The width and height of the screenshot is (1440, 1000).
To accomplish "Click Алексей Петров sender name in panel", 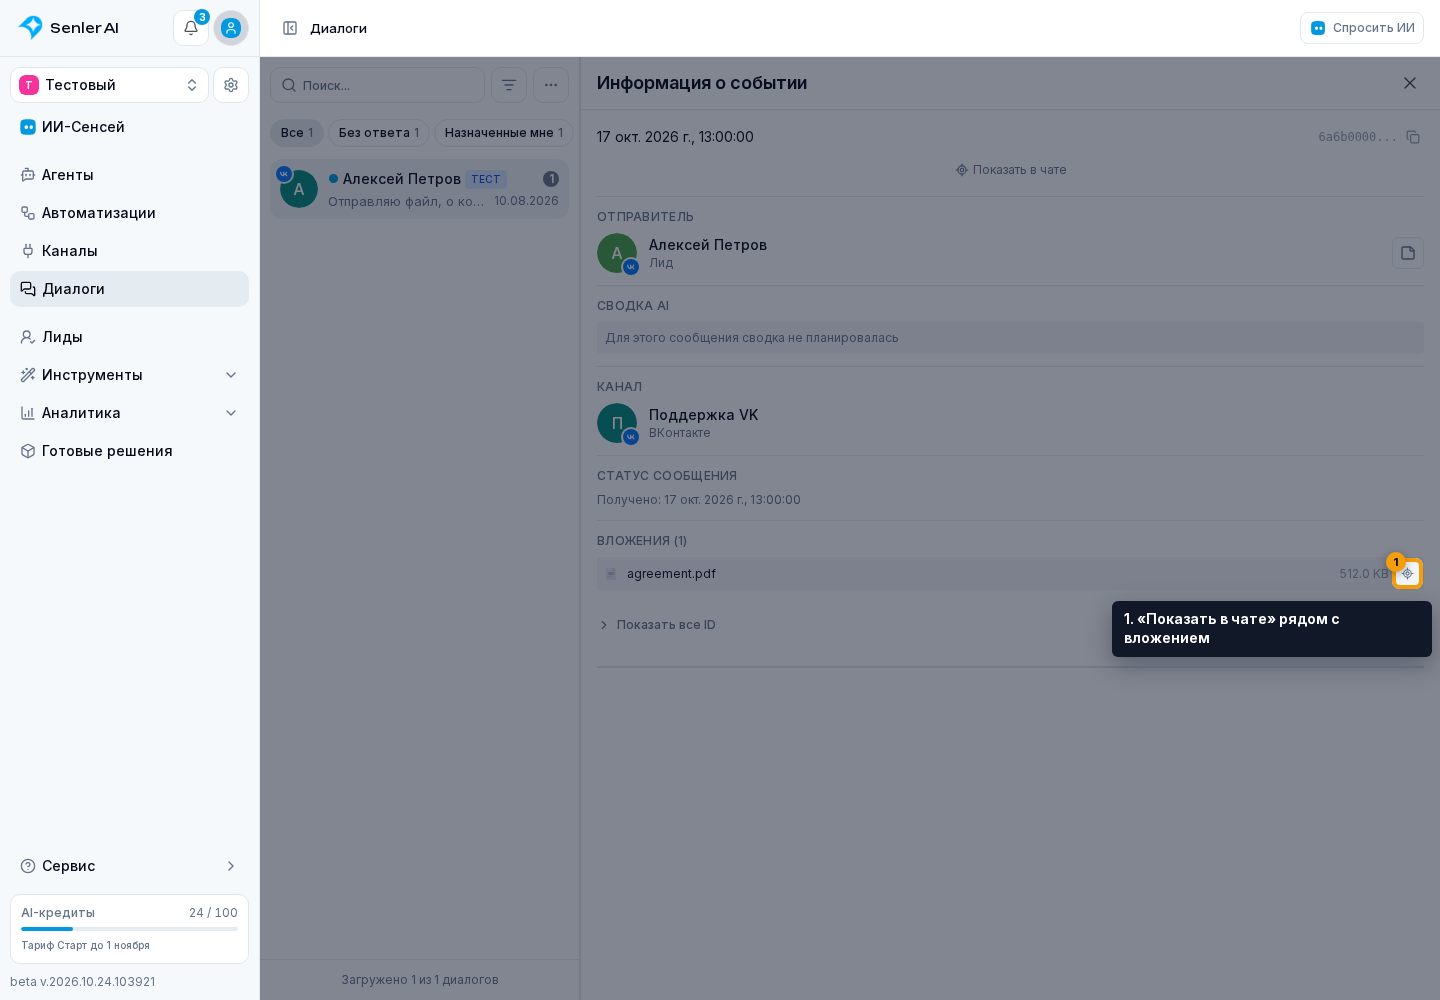I will [x=708, y=245].
